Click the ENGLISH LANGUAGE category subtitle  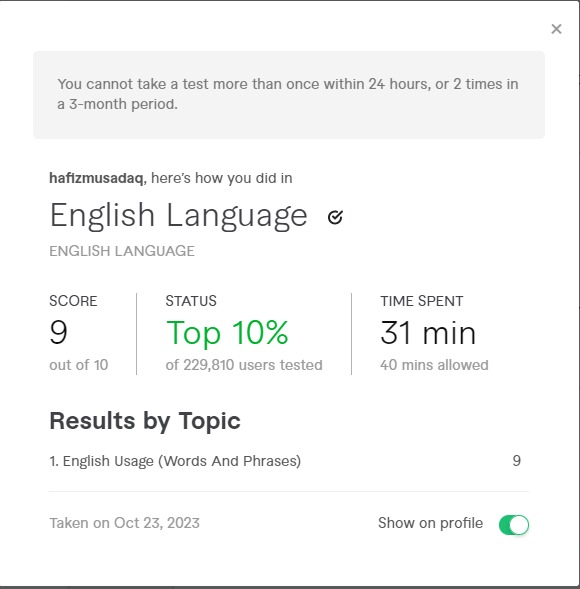pos(122,251)
